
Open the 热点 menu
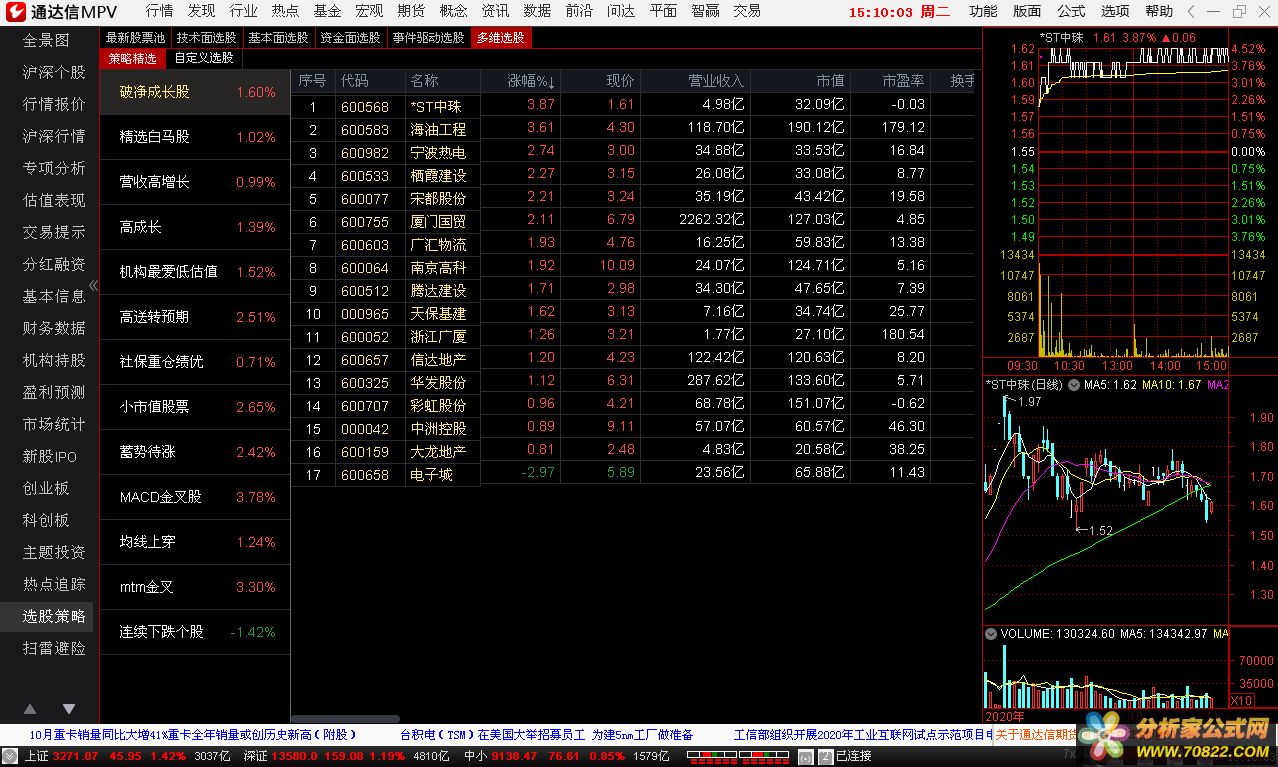tap(285, 11)
